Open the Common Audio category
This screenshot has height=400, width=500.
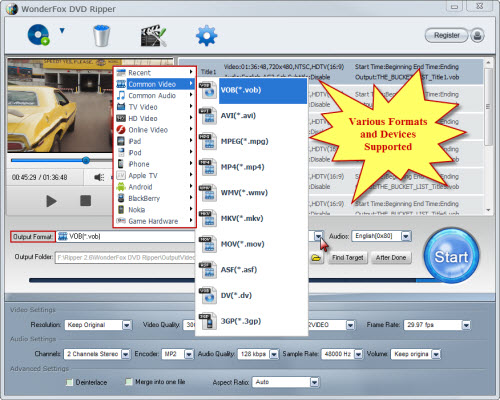pyautogui.click(x=155, y=96)
